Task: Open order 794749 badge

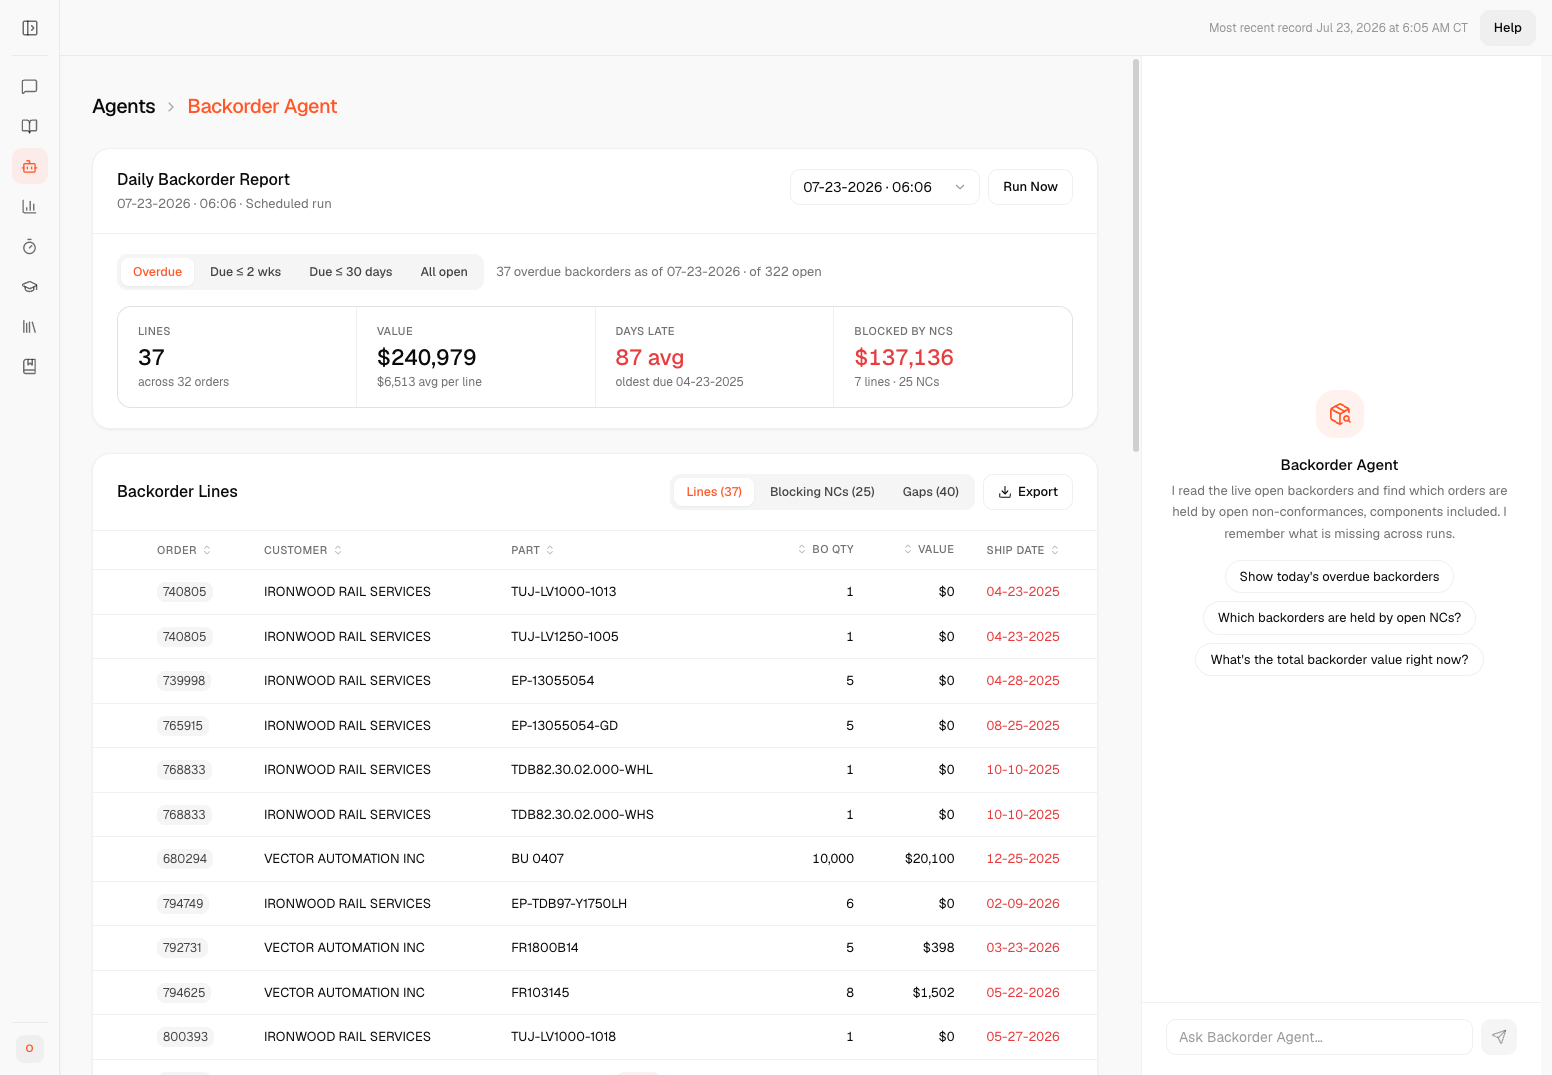Action: point(183,904)
